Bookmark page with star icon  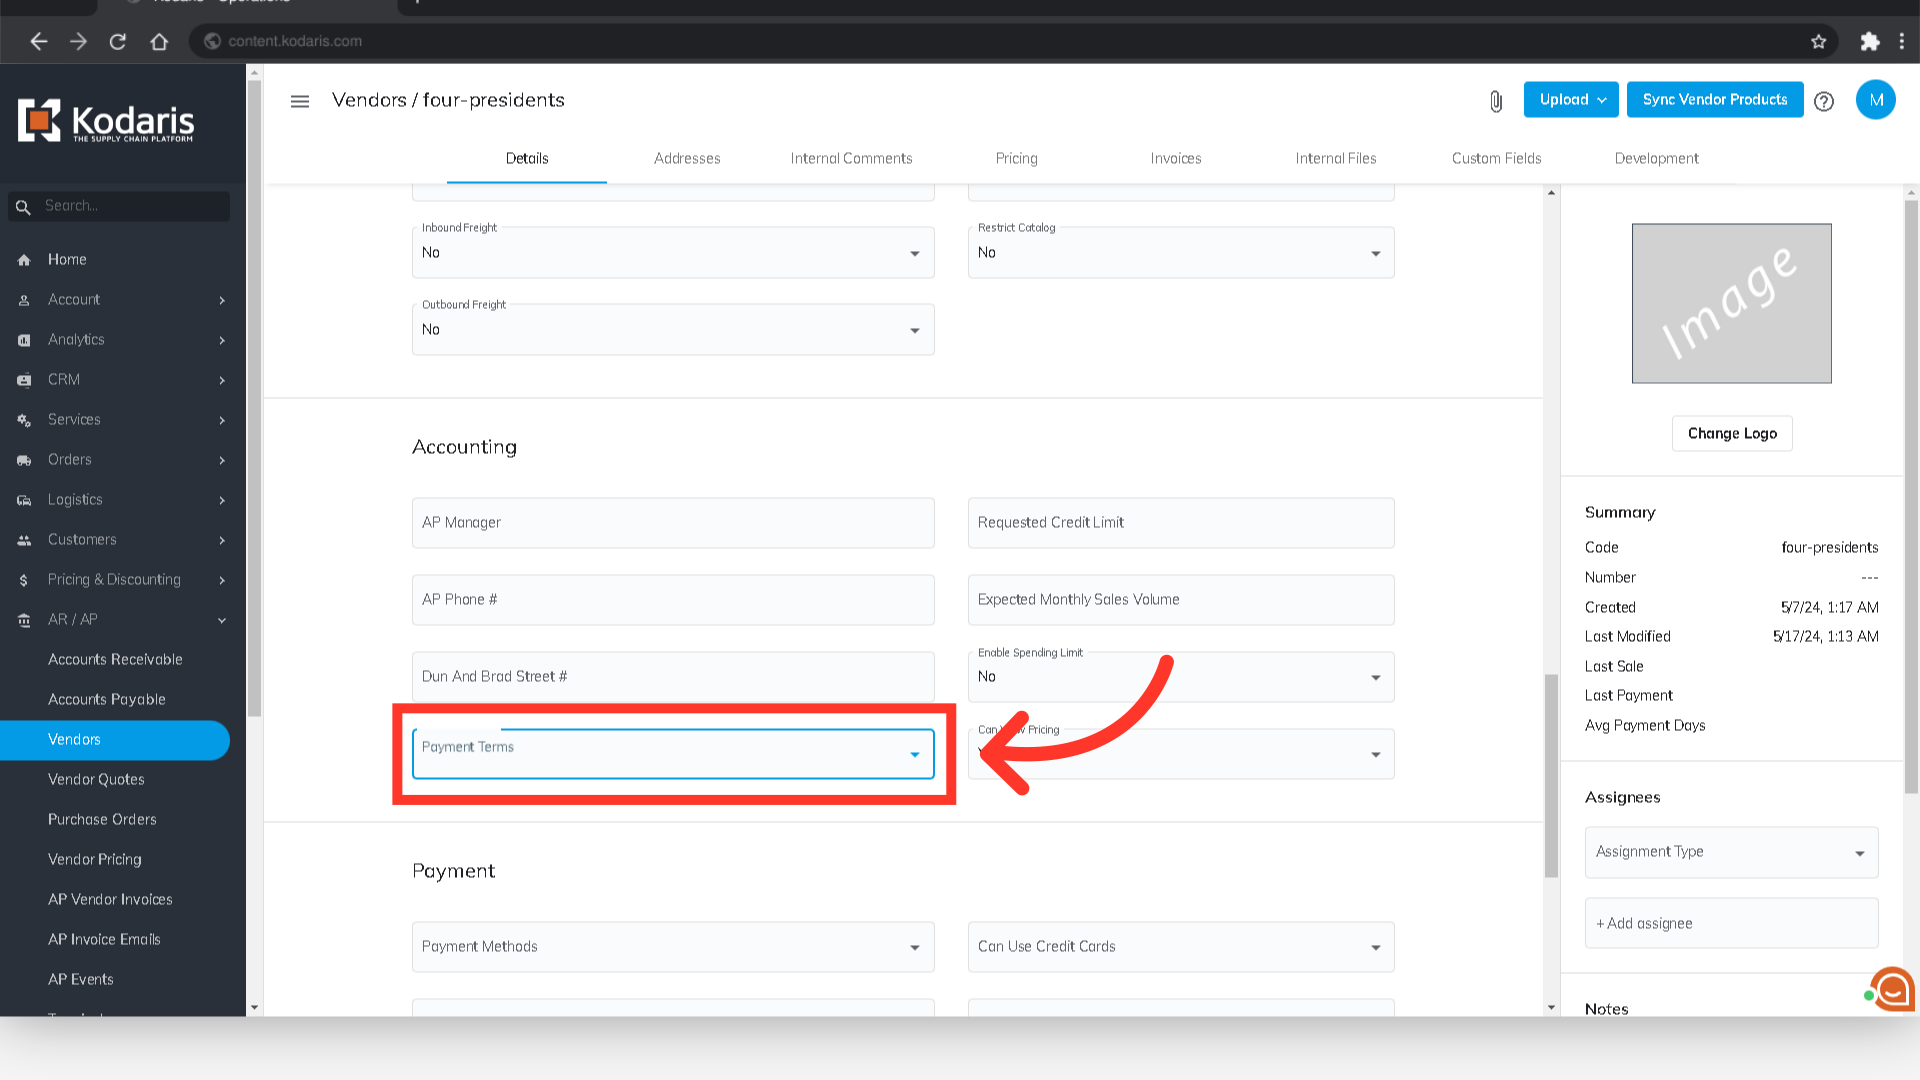click(x=1818, y=41)
